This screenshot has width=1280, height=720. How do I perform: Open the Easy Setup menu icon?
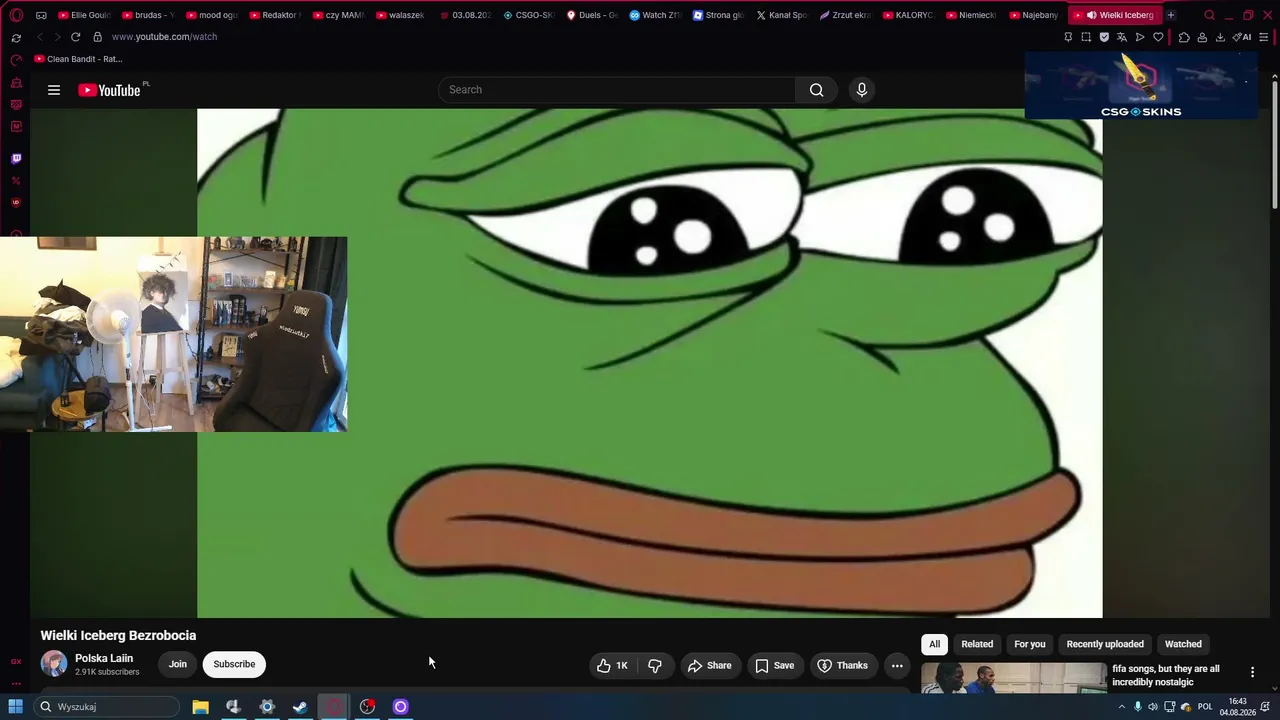pyautogui.click(x=1264, y=37)
